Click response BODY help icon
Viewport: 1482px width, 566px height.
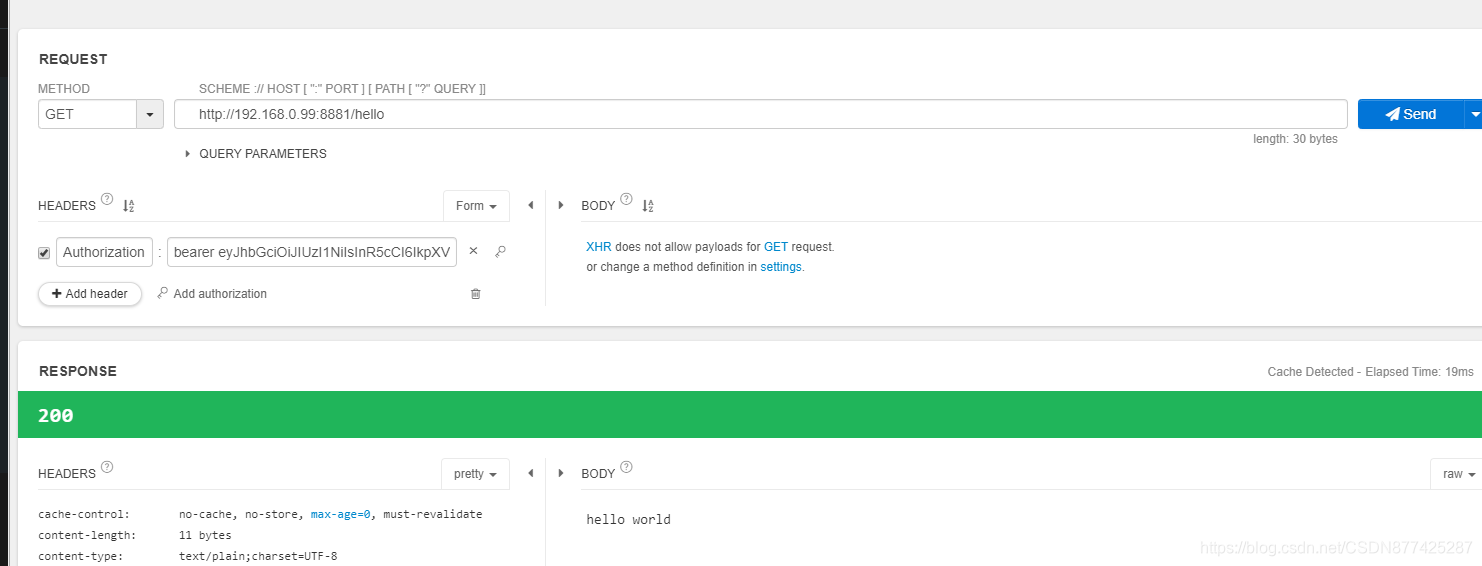(627, 467)
